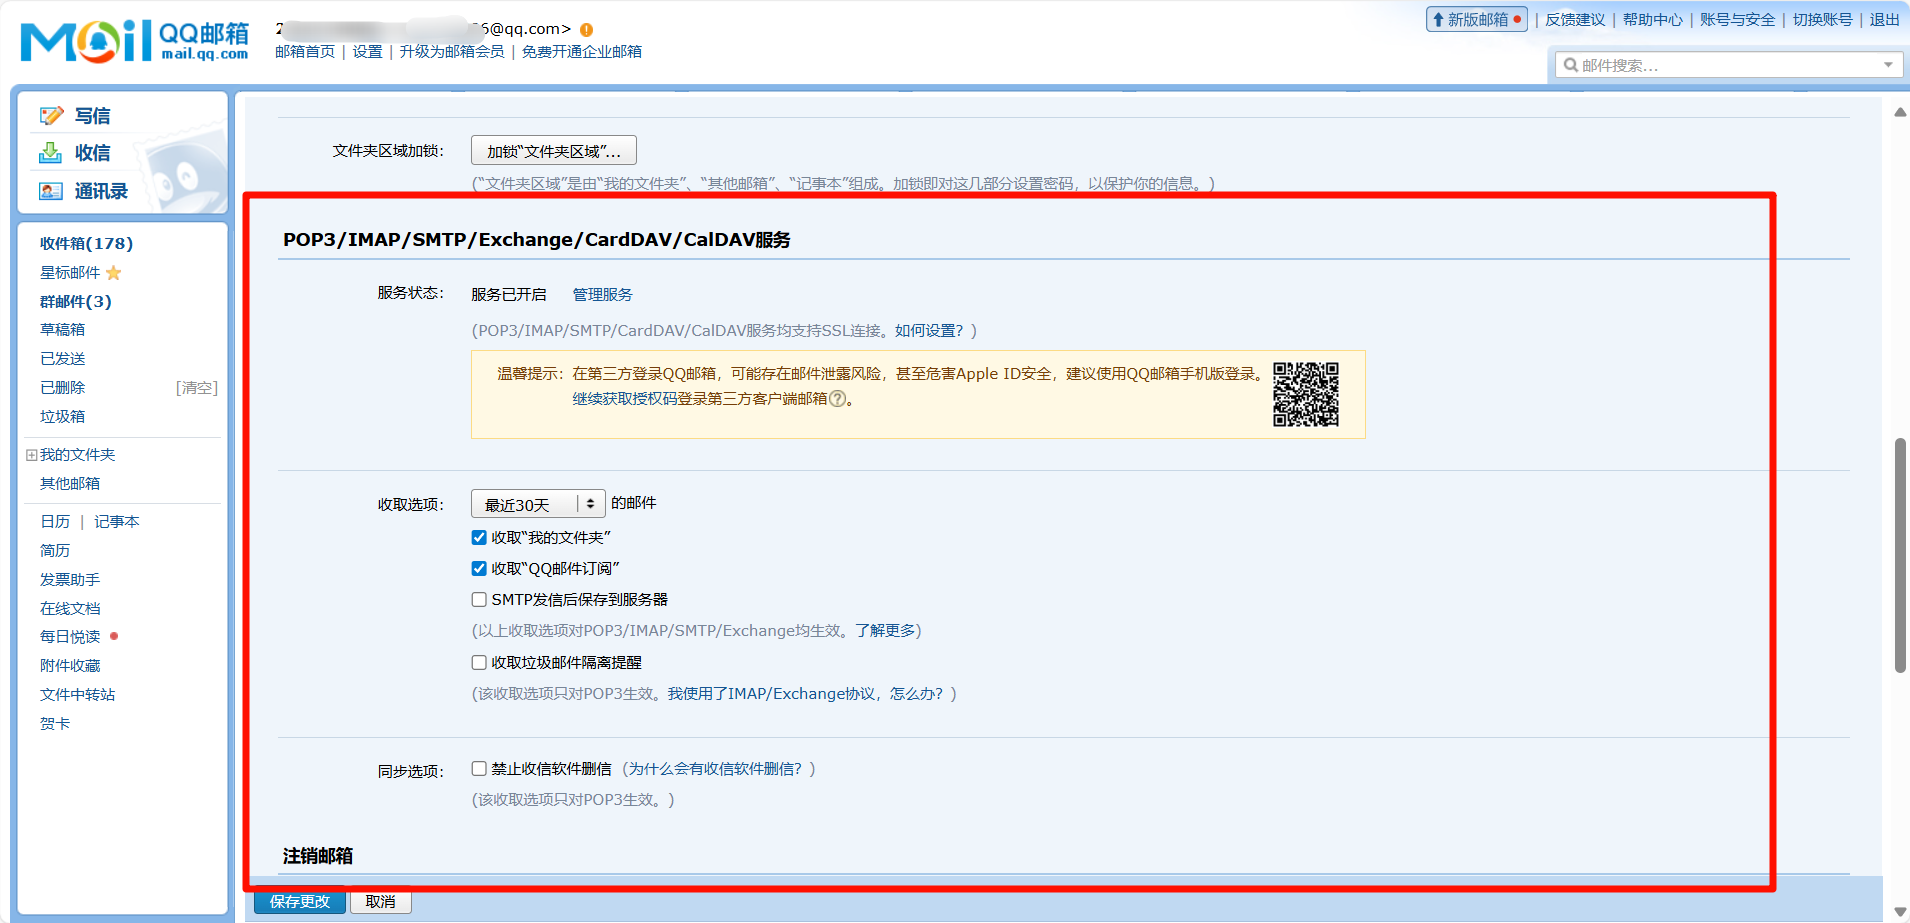This screenshot has width=1910, height=923.
Task: Open the search box dropdown arrow
Action: 1888,65
